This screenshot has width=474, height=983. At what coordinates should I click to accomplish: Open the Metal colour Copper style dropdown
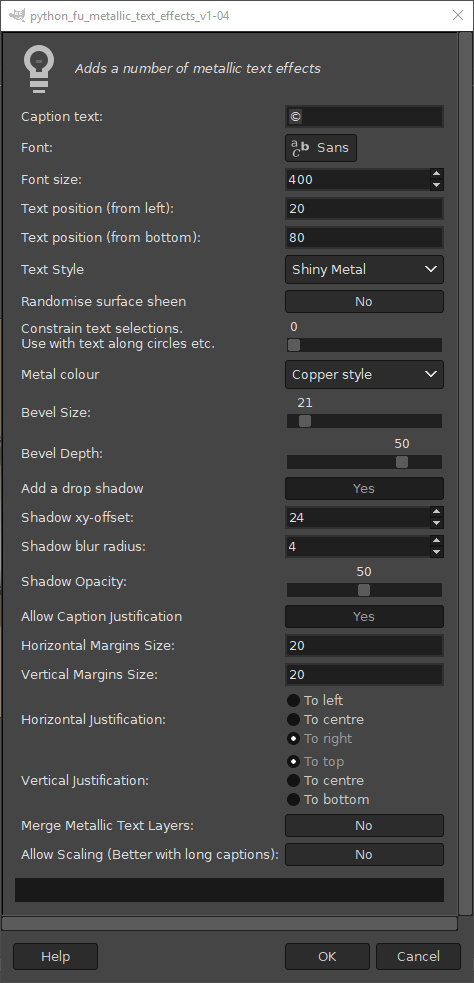tap(364, 374)
